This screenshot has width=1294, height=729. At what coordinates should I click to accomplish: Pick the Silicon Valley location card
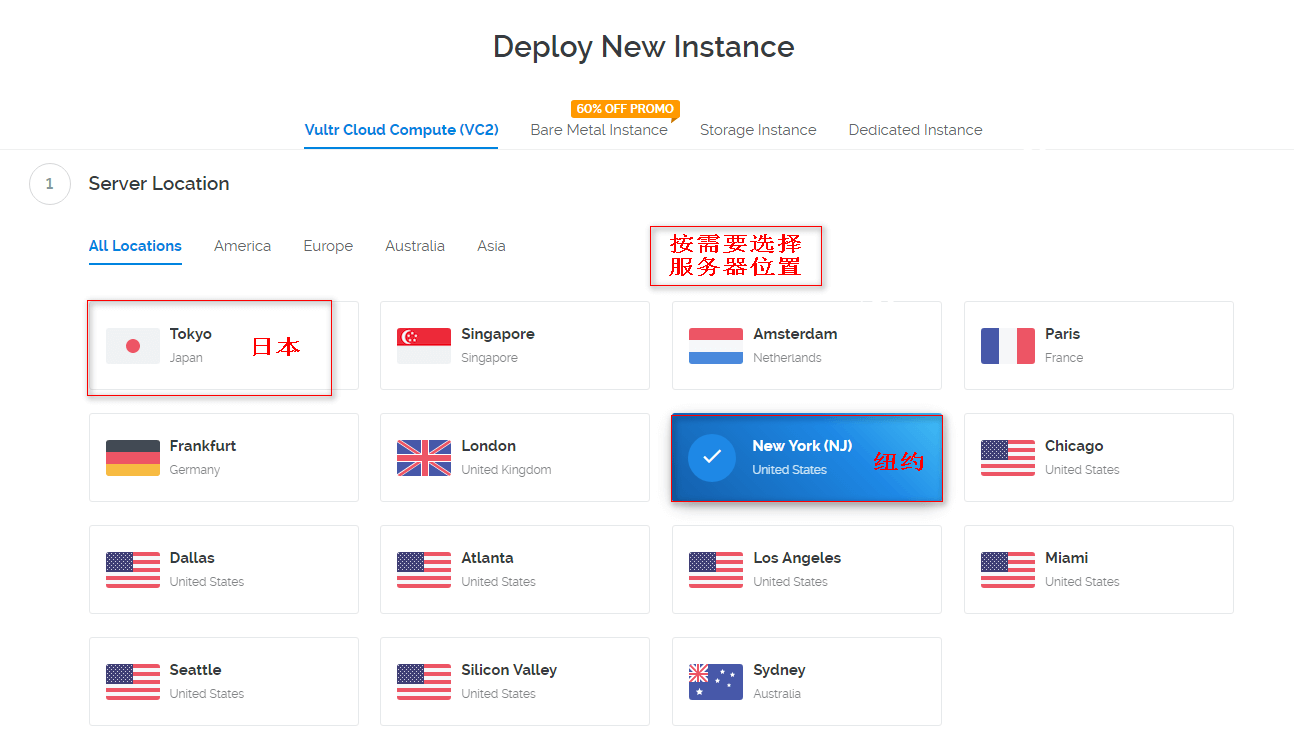pyautogui.click(x=514, y=681)
